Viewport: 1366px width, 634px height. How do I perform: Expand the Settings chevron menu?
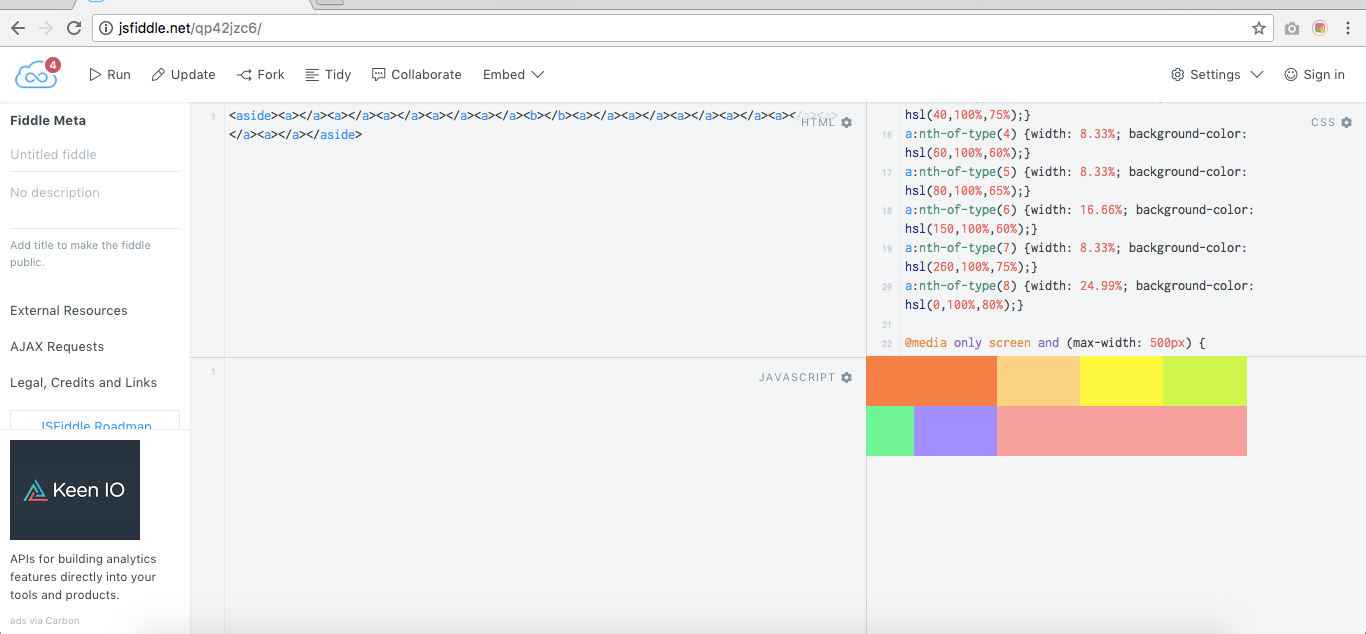1257,74
